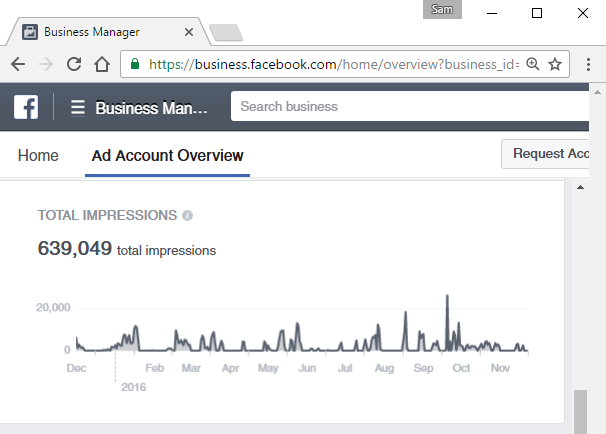Maximize the browser window
The image size is (606, 434).
click(537, 13)
